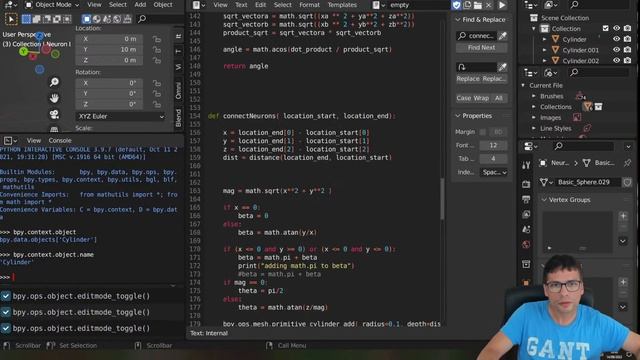Open text file with the folder icon

[478, 5]
